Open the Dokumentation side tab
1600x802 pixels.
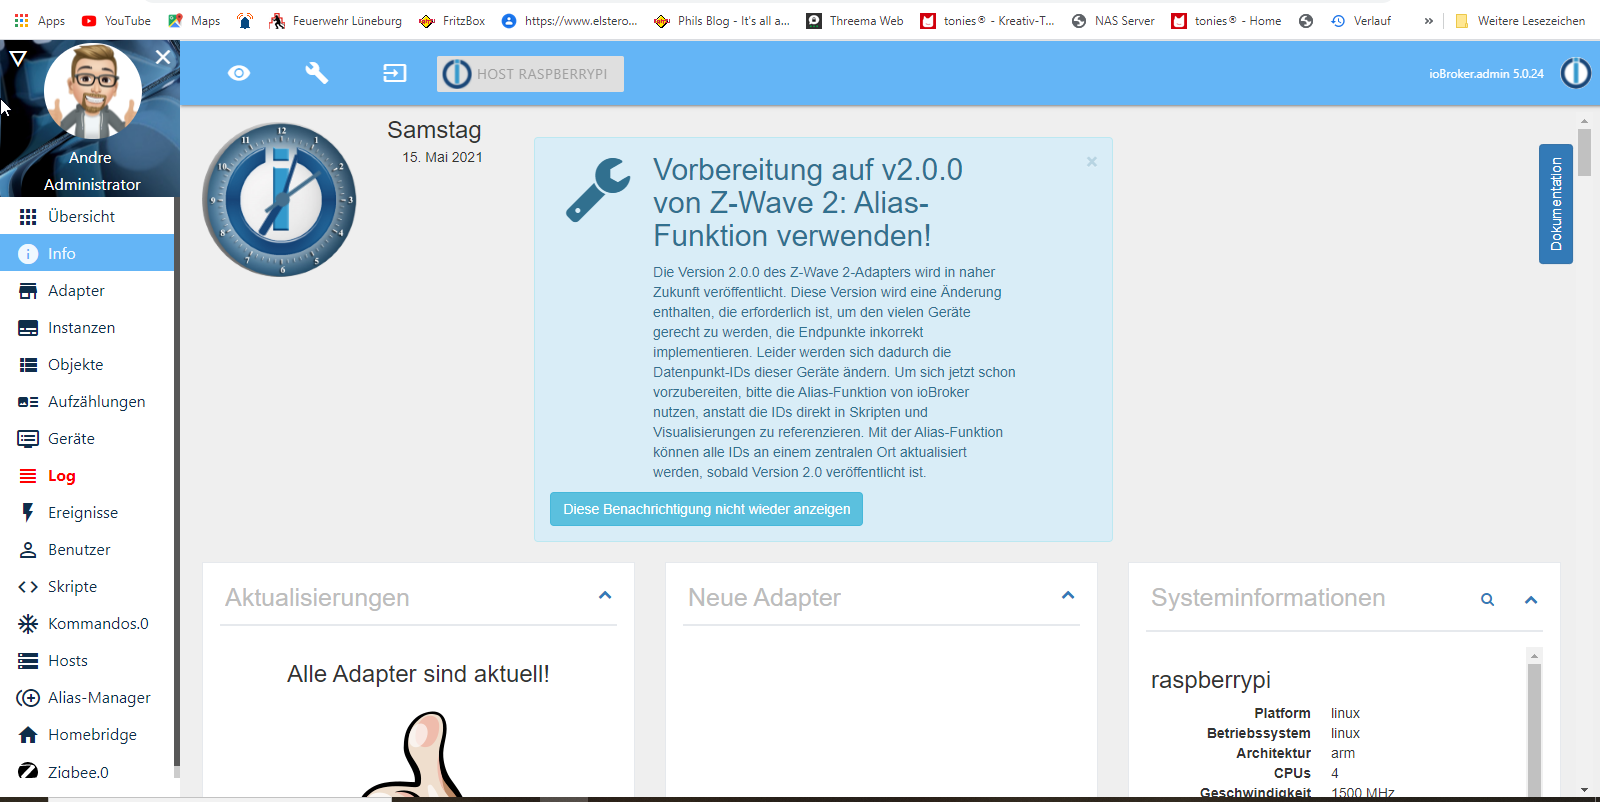point(1556,204)
